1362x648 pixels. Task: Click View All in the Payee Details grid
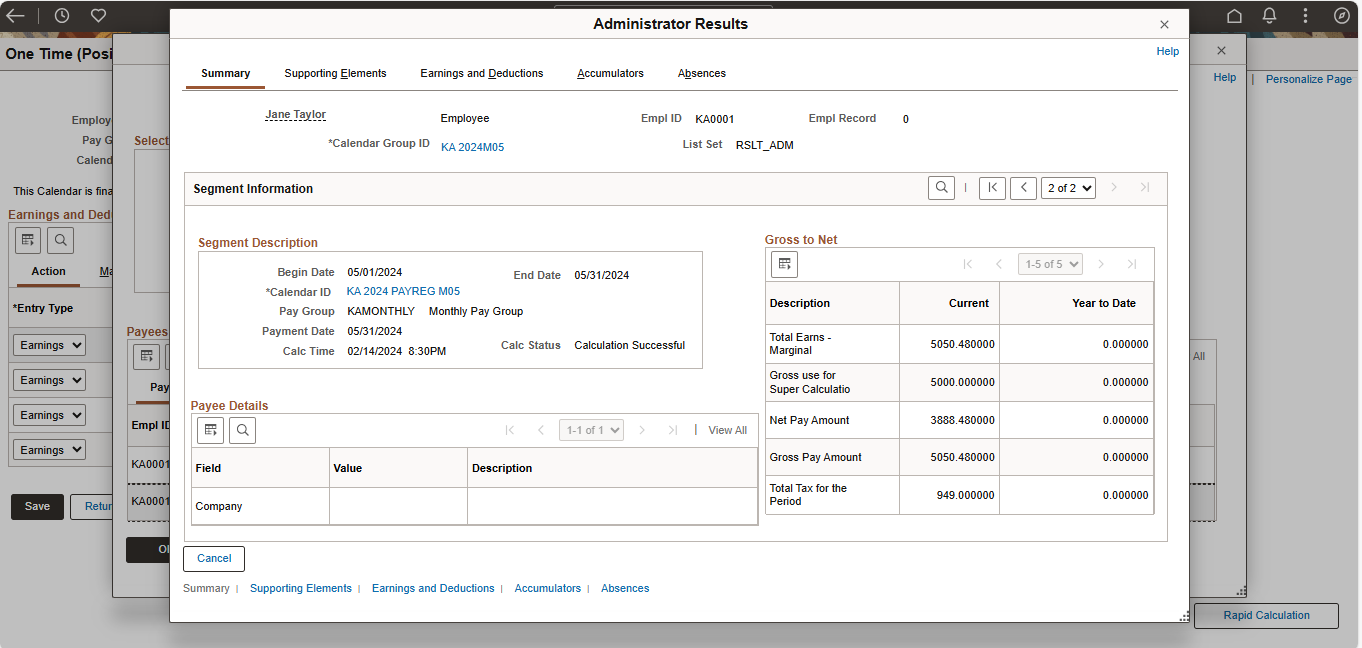coord(727,429)
